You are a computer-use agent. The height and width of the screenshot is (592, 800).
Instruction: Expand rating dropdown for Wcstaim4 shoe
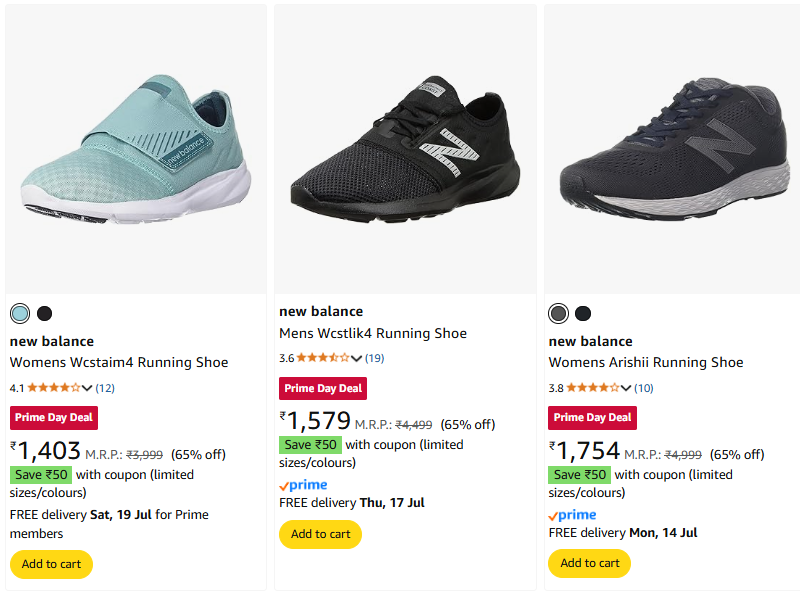87,388
